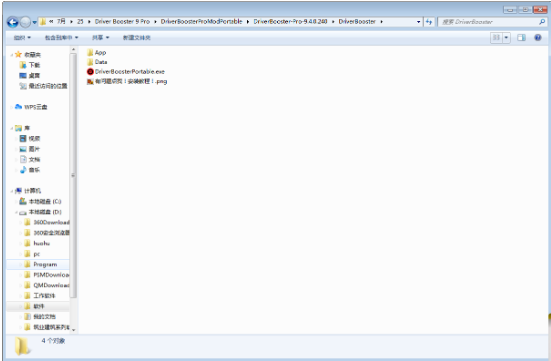Click Driver Booster 9 Pro breadcrumb
The height and width of the screenshot is (361, 551).
tap(122, 22)
